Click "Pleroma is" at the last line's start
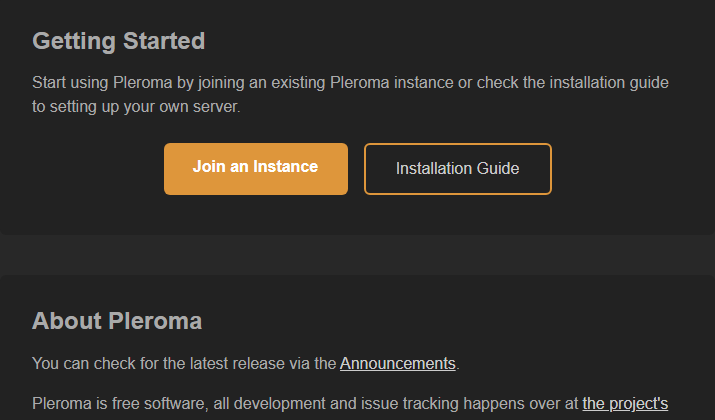715x420 pixels. tap(70, 404)
